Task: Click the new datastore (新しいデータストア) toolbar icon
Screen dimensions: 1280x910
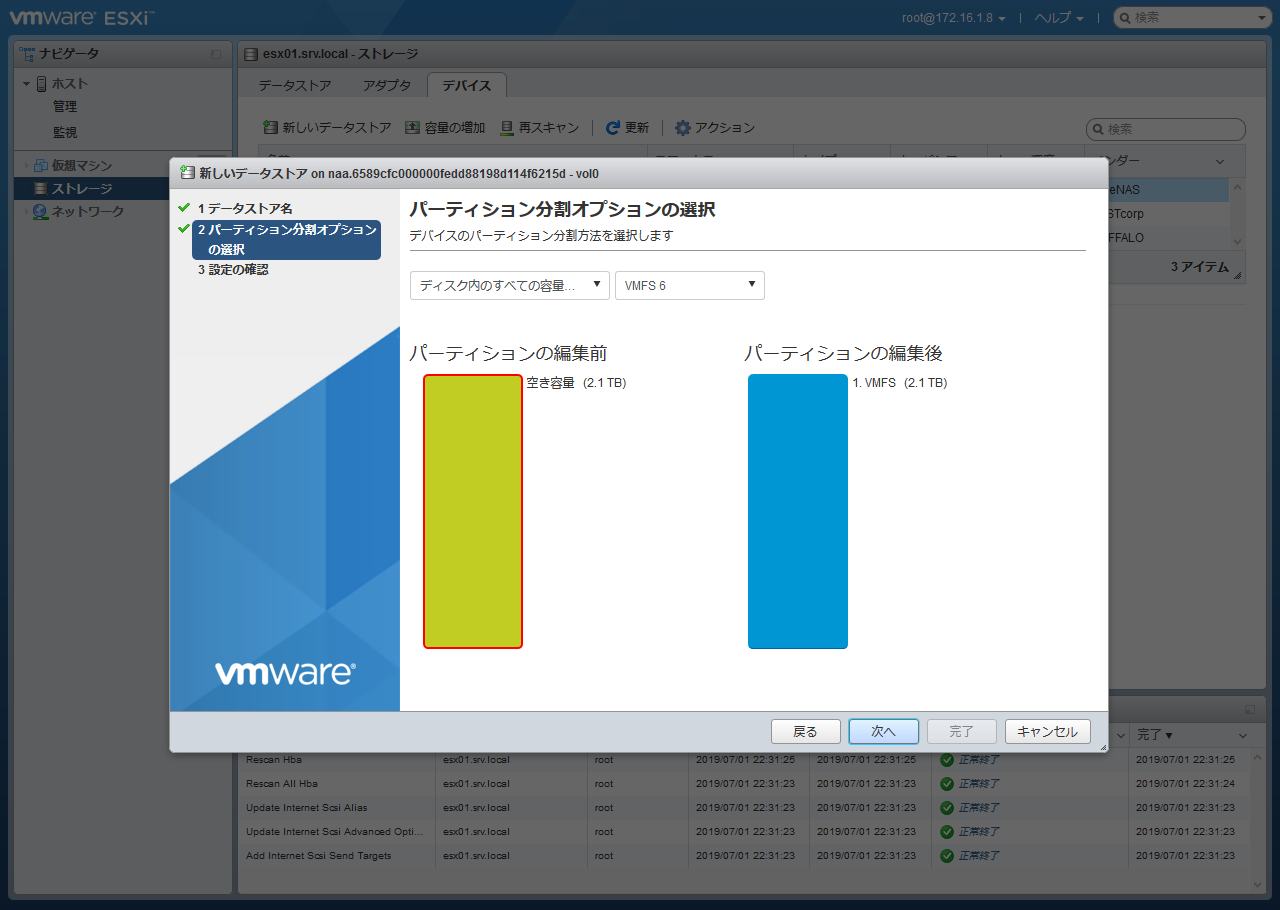Action: [270, 128]
